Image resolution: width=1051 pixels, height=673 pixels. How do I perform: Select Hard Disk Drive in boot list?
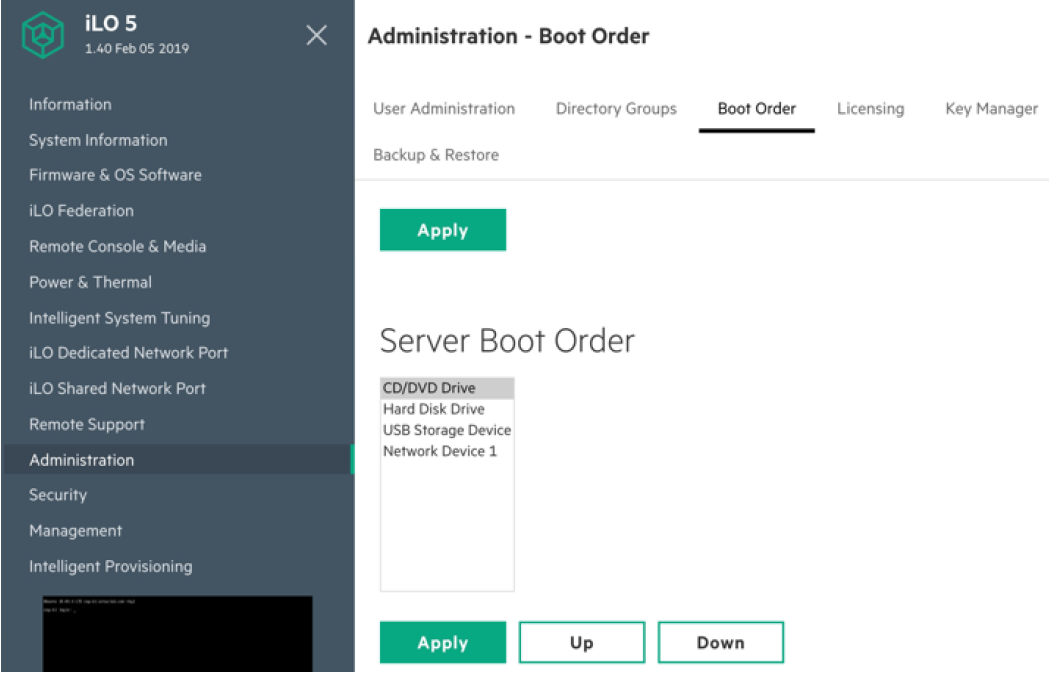(x=447, y=409)
